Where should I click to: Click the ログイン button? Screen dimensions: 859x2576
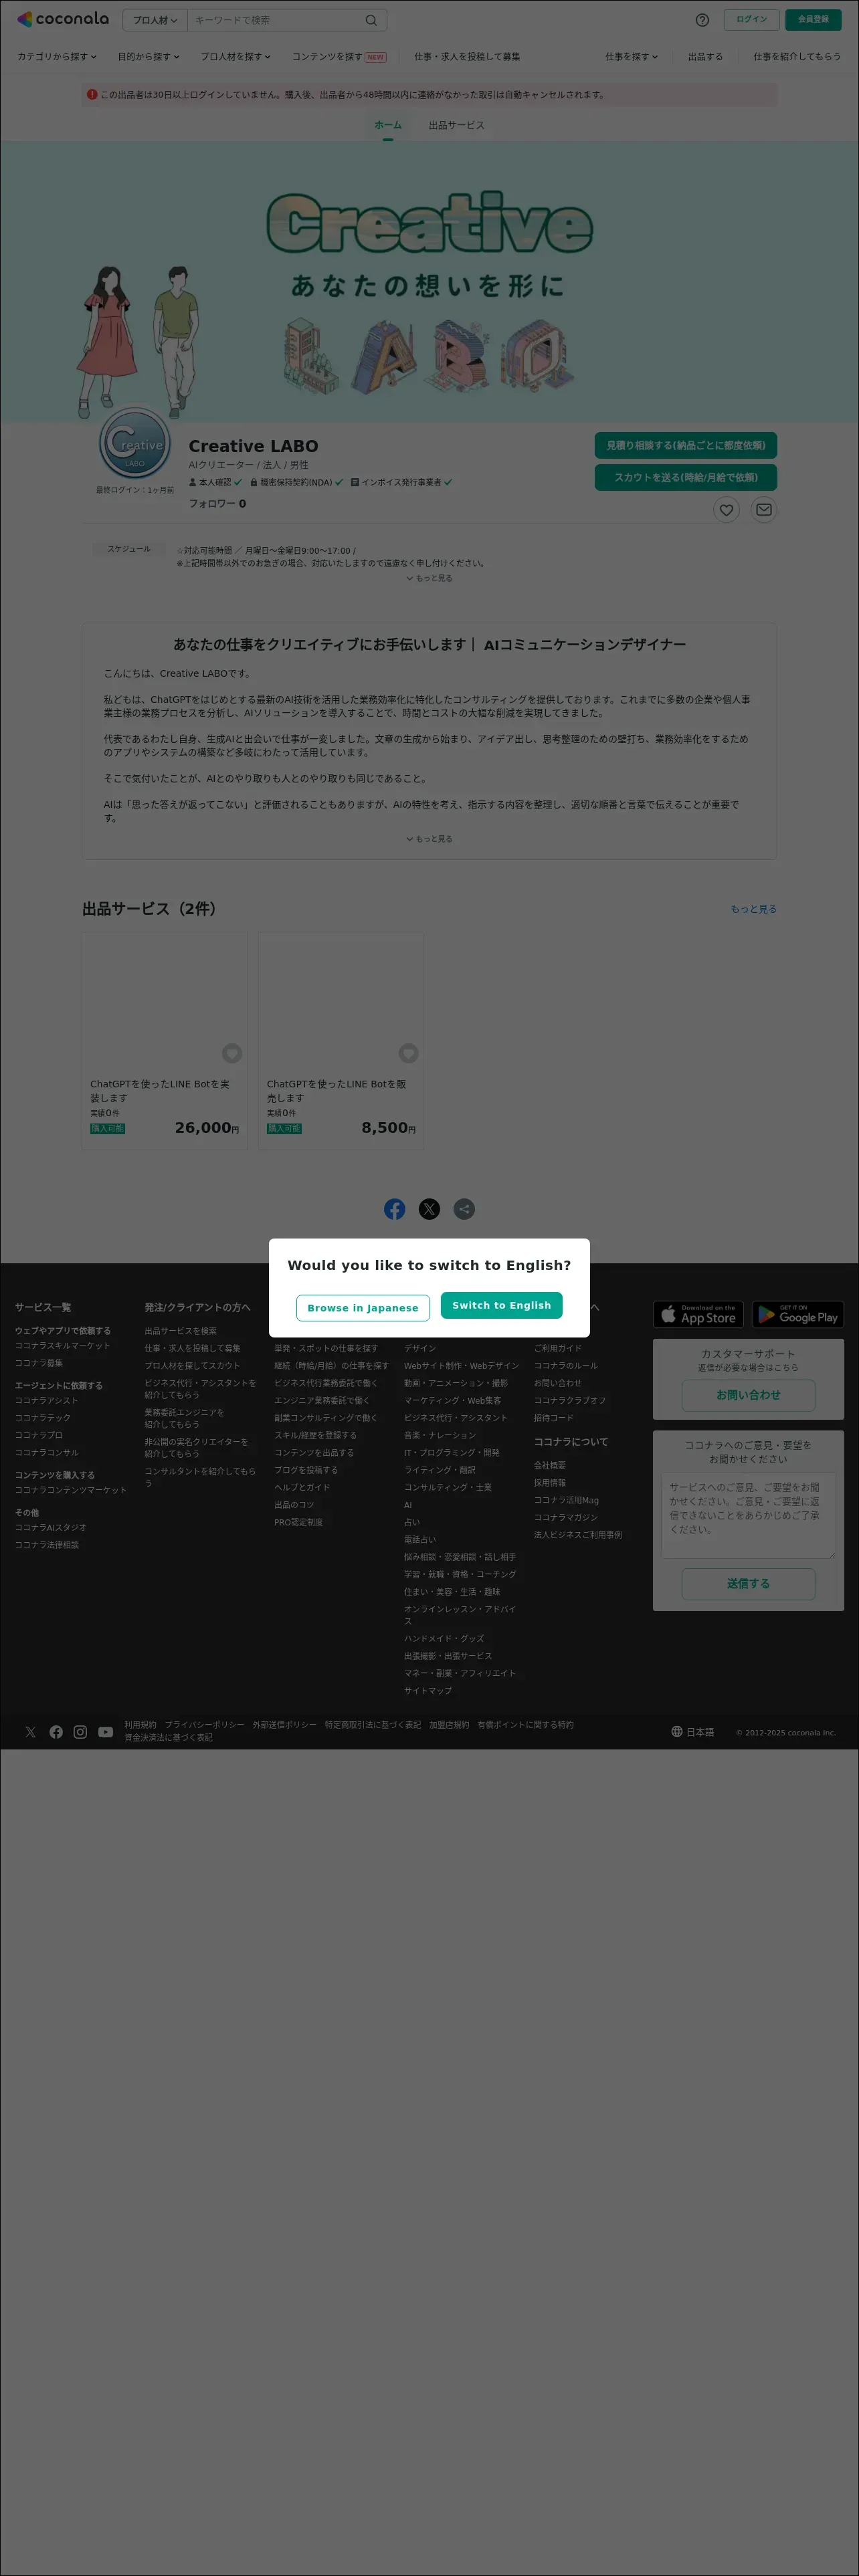pyautogui.click(x=751, y=20)
